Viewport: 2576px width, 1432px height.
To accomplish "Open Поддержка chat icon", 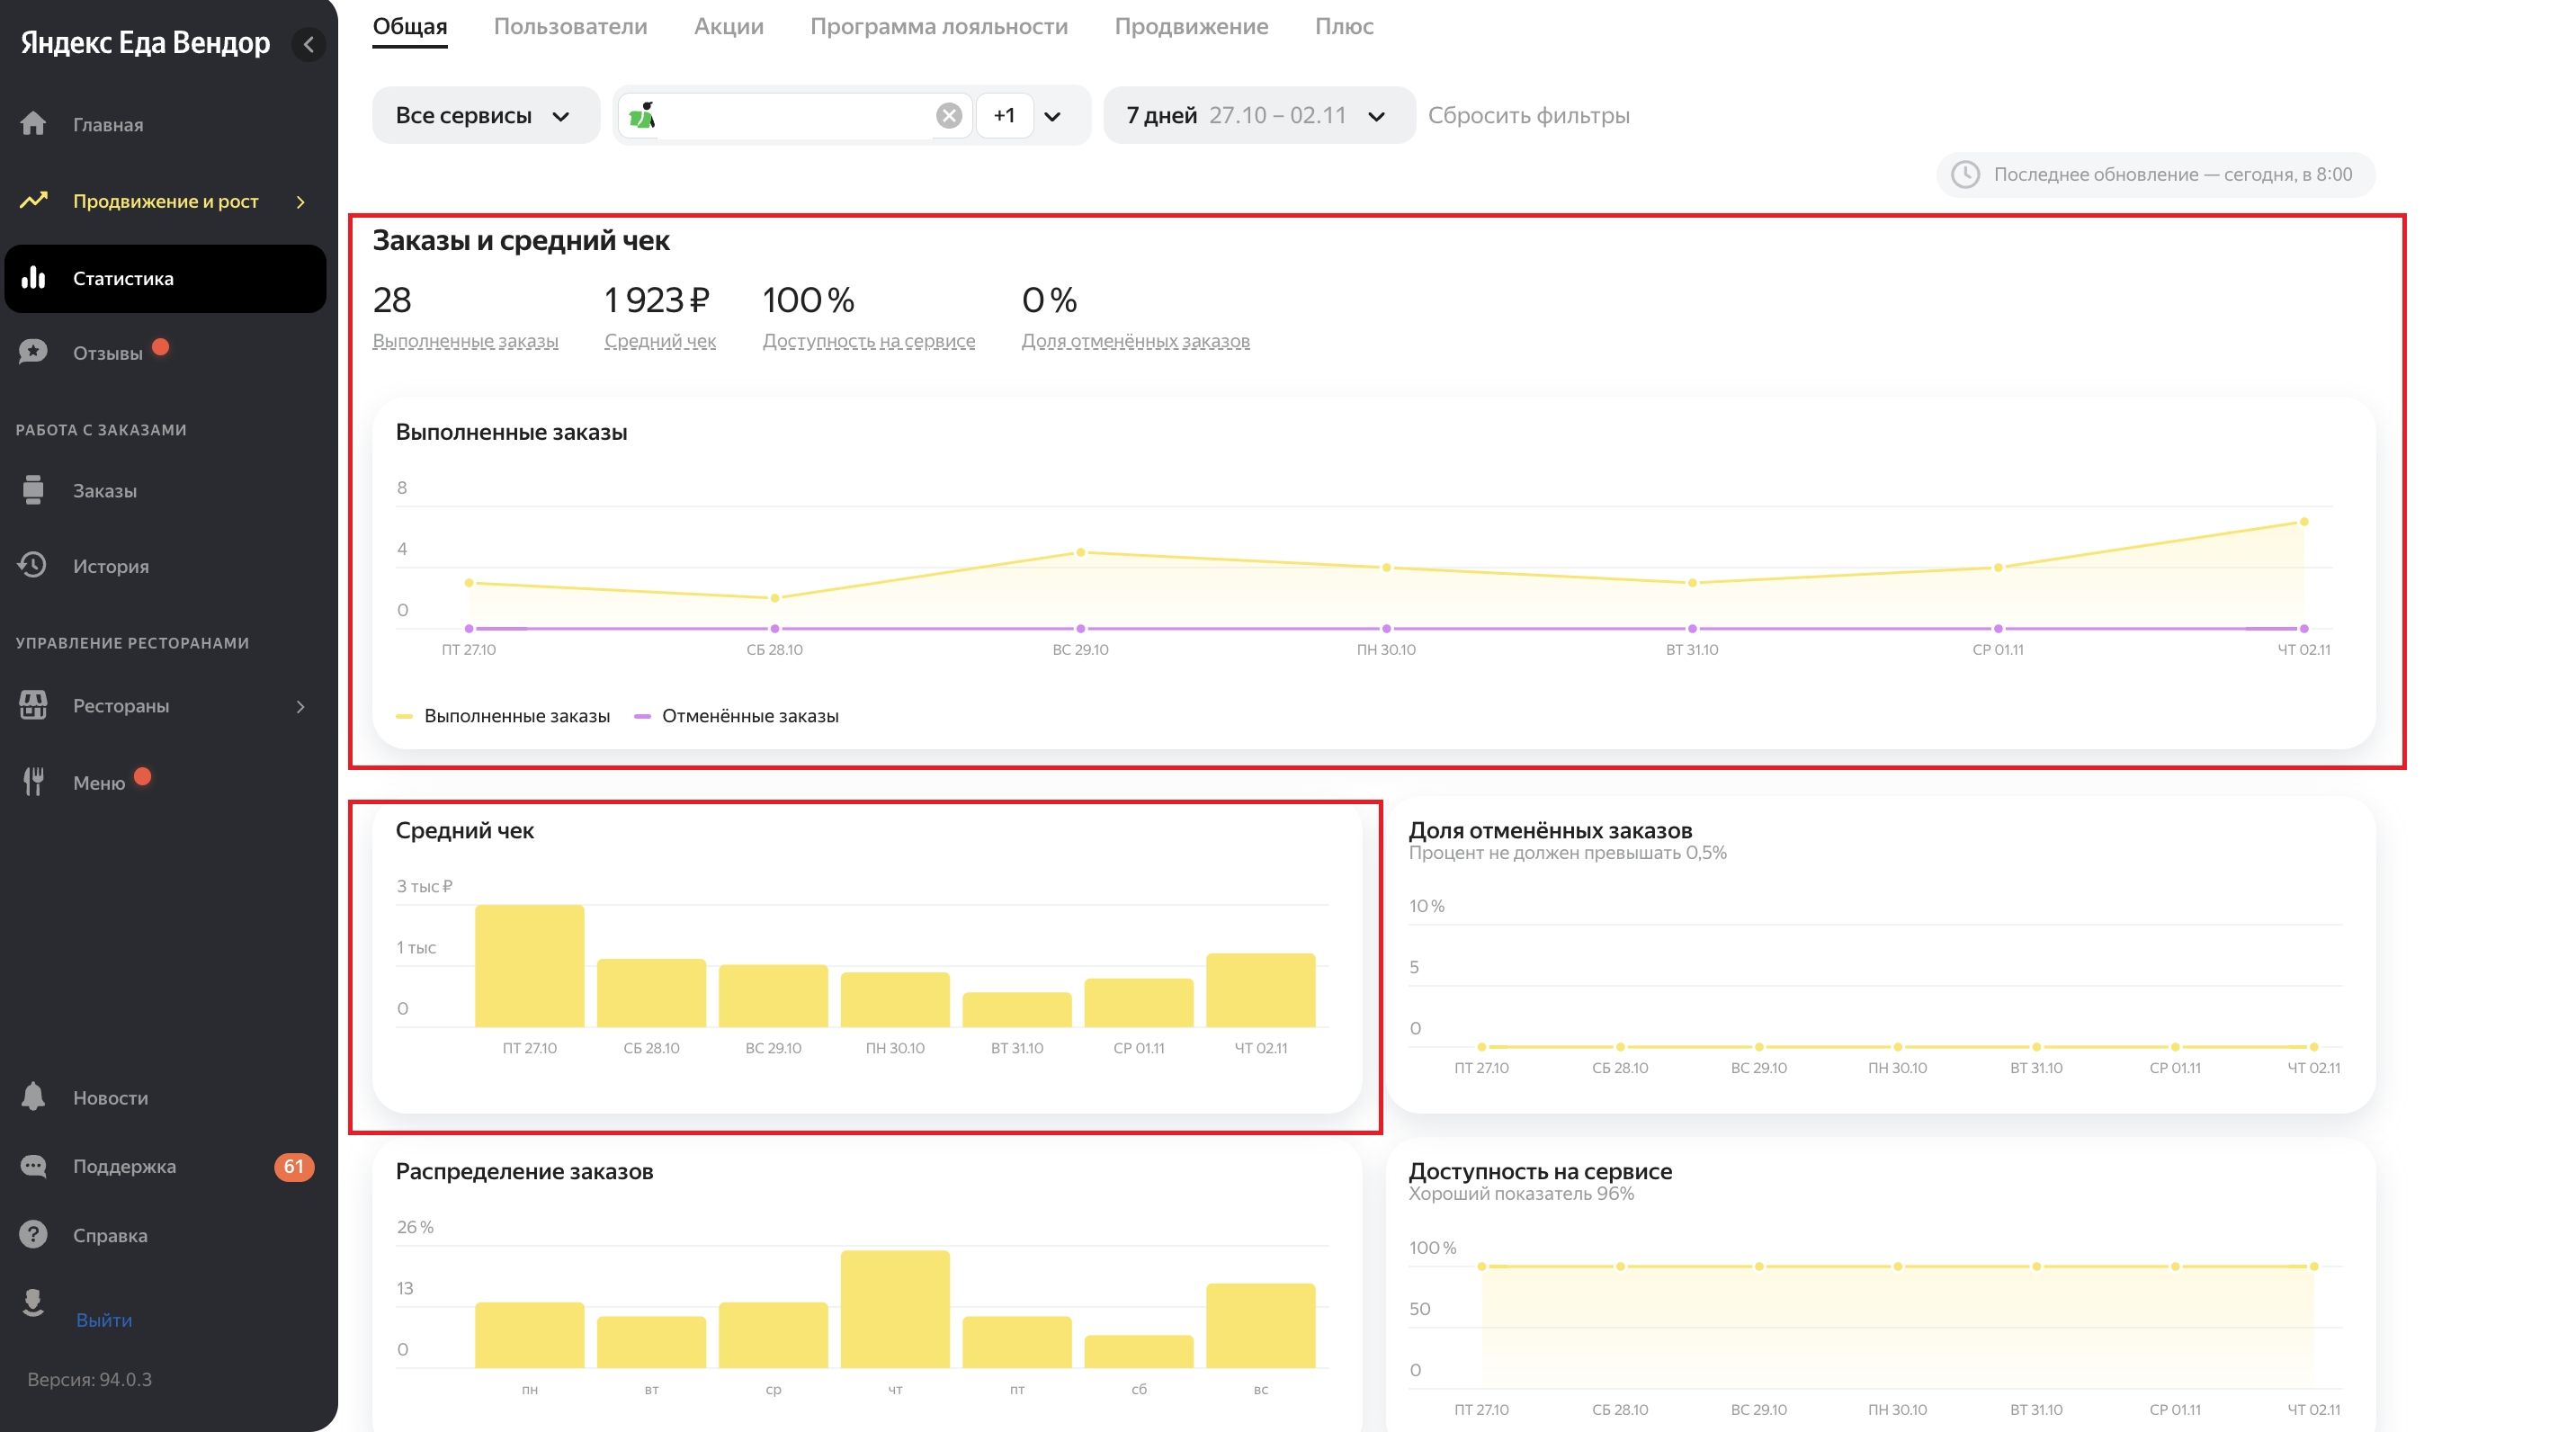I will point(33,1166).
